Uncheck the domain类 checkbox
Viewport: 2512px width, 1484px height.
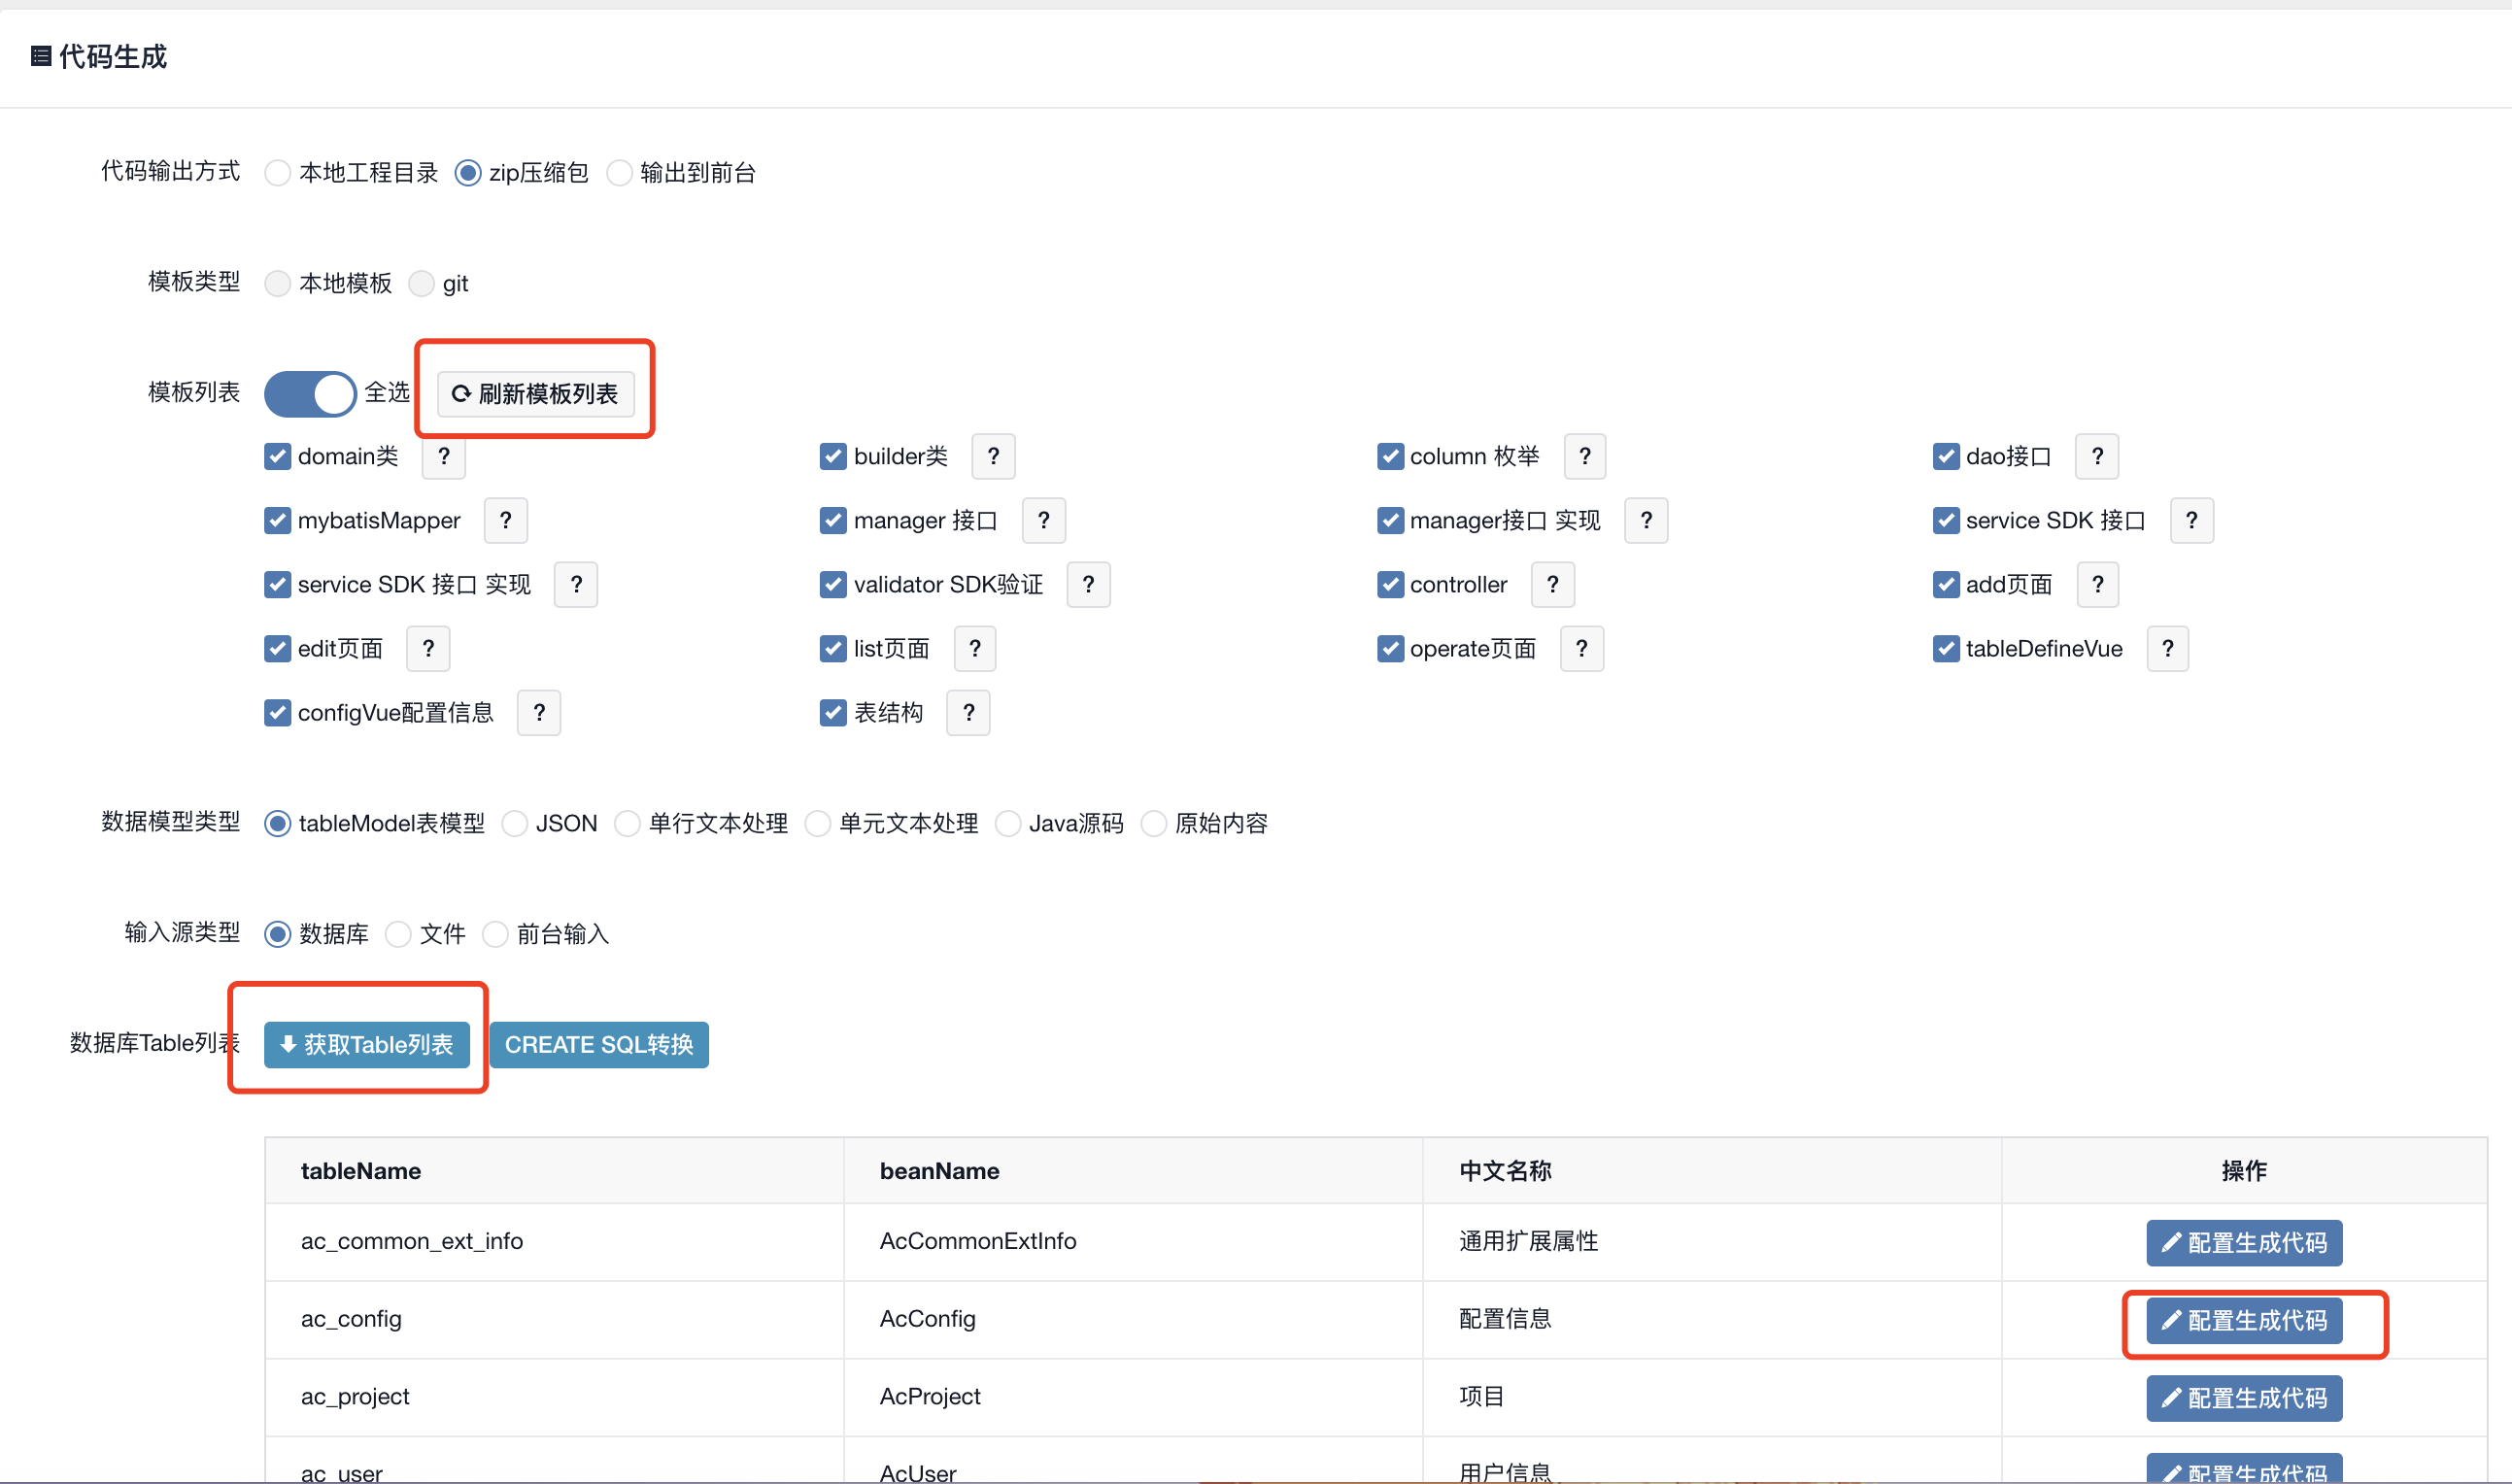click(x=277, y=456)
